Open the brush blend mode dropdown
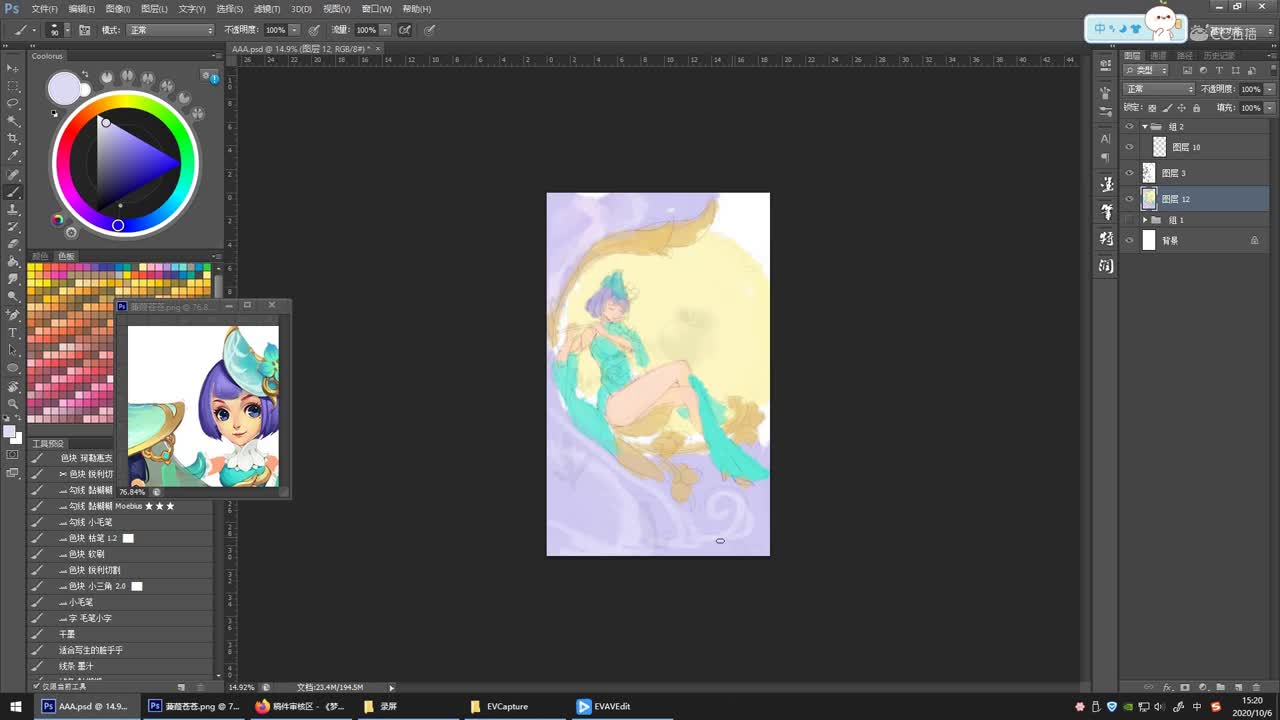 click(x=170, y=30)
